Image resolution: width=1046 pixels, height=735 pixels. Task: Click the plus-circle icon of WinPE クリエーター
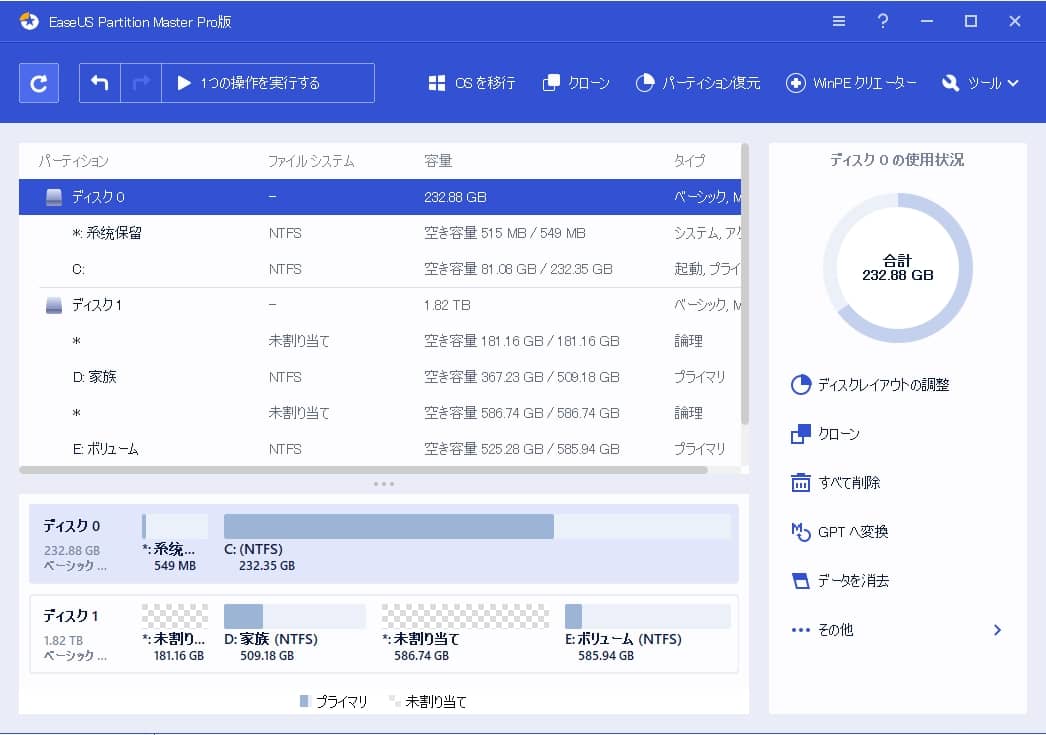click(x=795, y=83)
